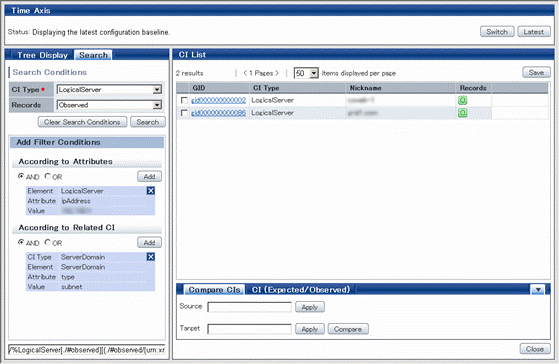The width and height of the screenshot is (559, 364).
Task: Click the Switch button
Action: [x=497, y=32]
